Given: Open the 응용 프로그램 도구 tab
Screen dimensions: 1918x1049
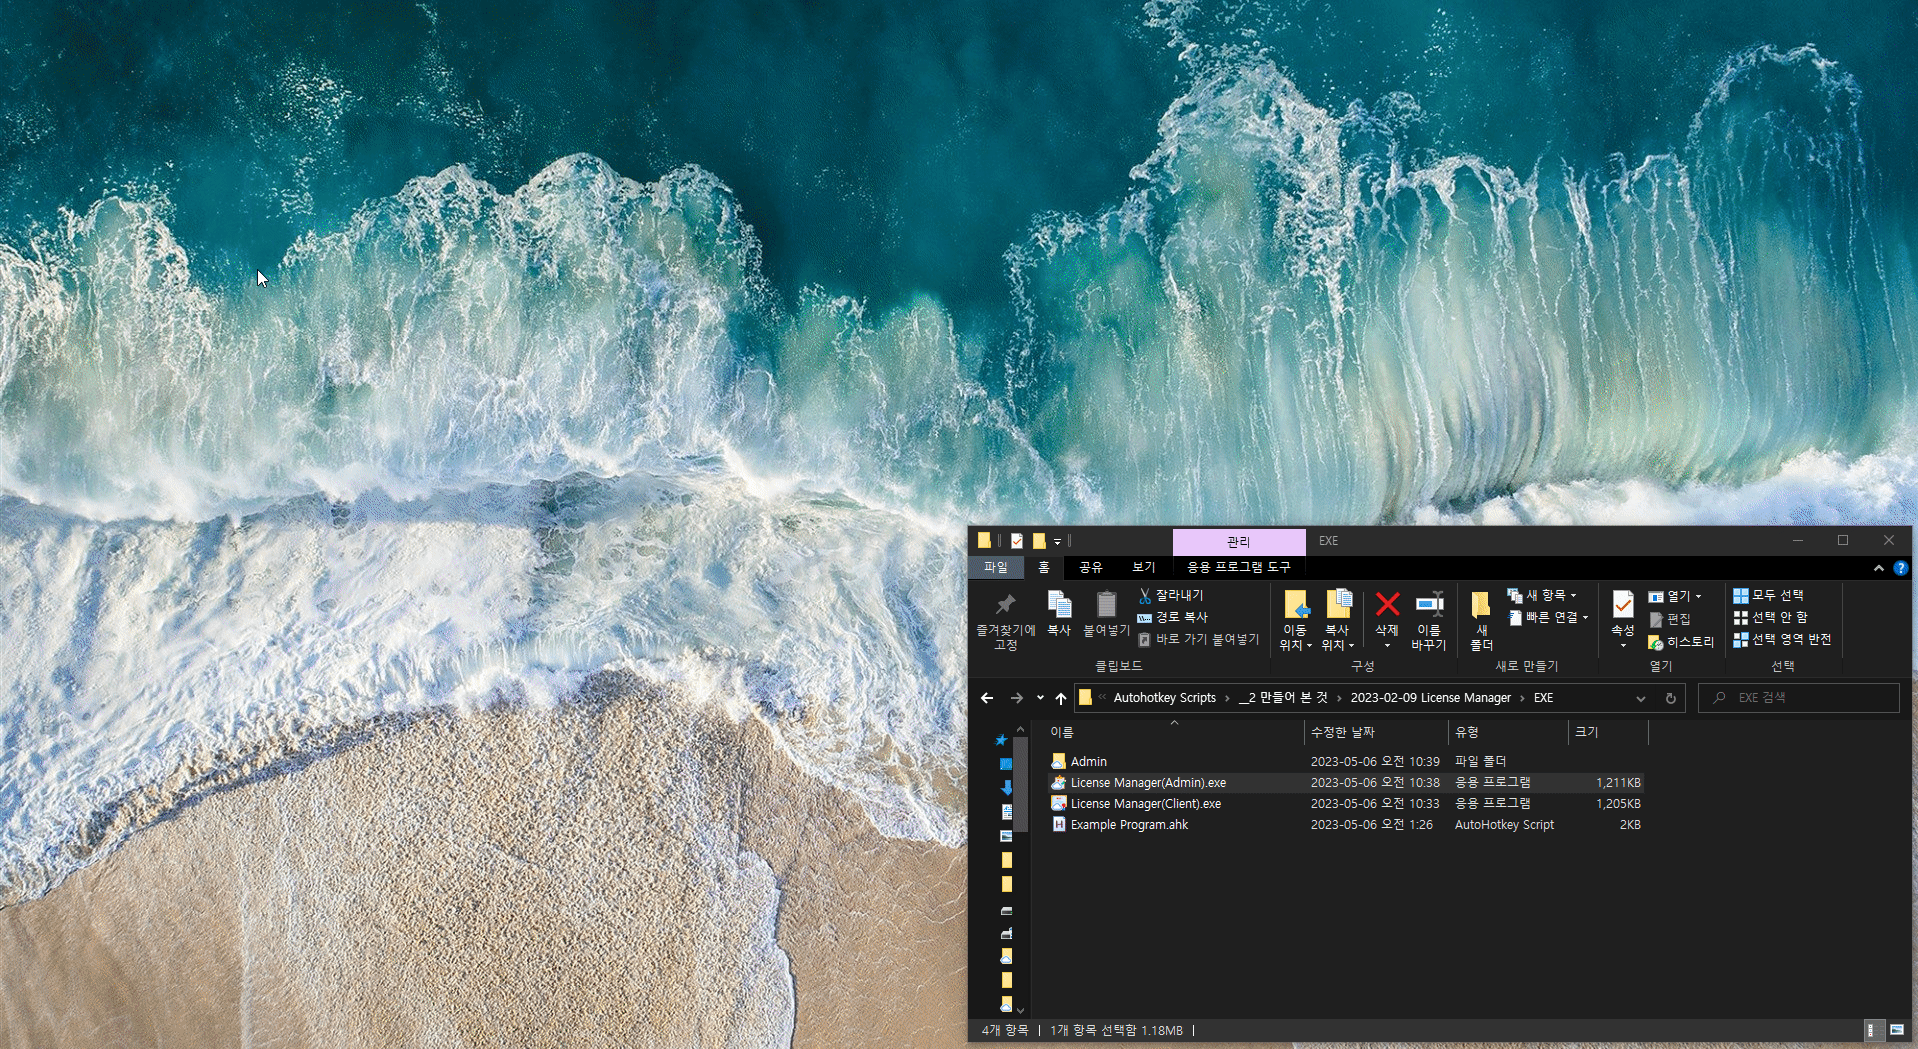Looking at the screenshot, I should coord(1238,567).
